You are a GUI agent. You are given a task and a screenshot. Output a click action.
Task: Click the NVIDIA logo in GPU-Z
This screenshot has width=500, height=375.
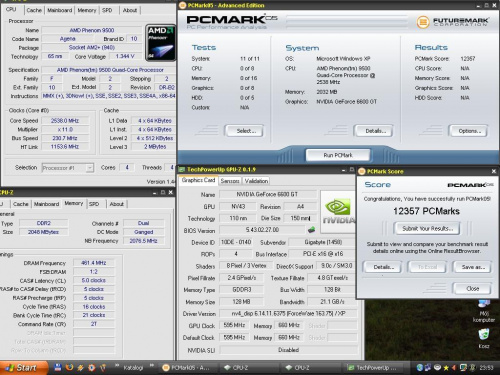pos(338,211)
